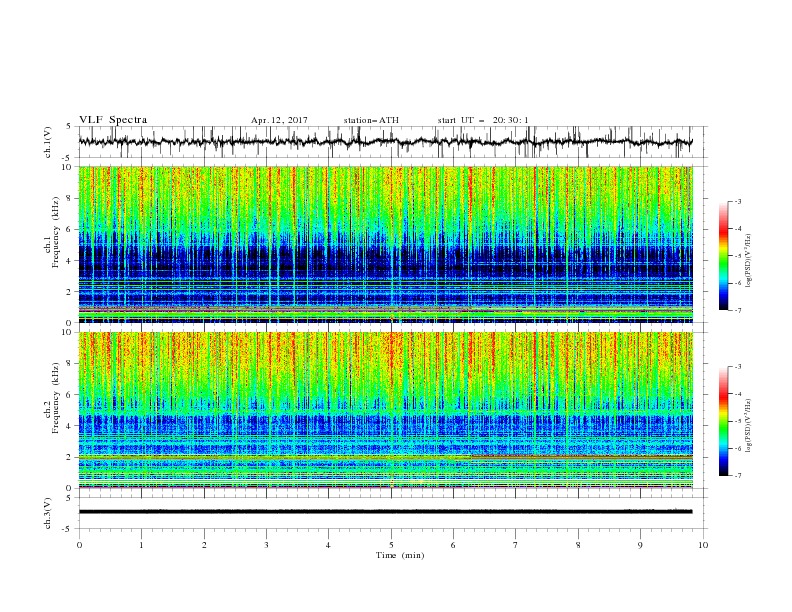The height and width of the screenshot is (612, 792).
Task: Click the "Time (min)" x-axis label
Action: 400,555
